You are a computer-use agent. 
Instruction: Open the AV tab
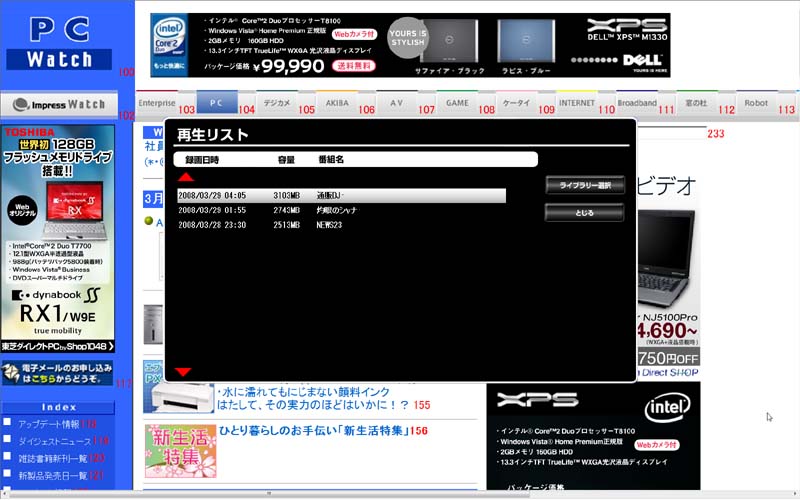(396, 103)
